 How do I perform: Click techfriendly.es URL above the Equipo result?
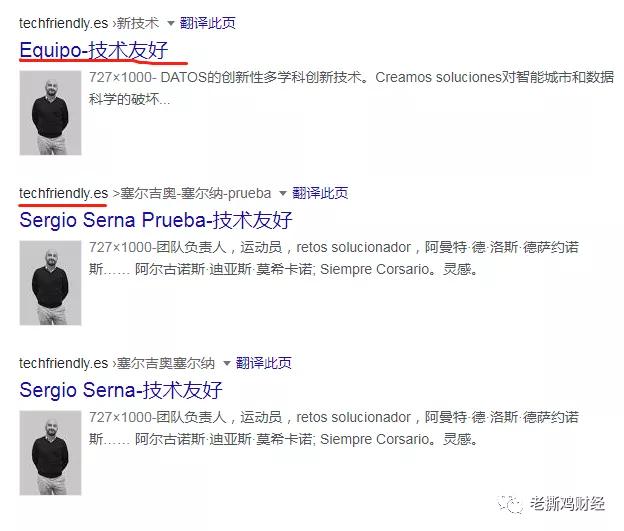click(x=63, y=23)
